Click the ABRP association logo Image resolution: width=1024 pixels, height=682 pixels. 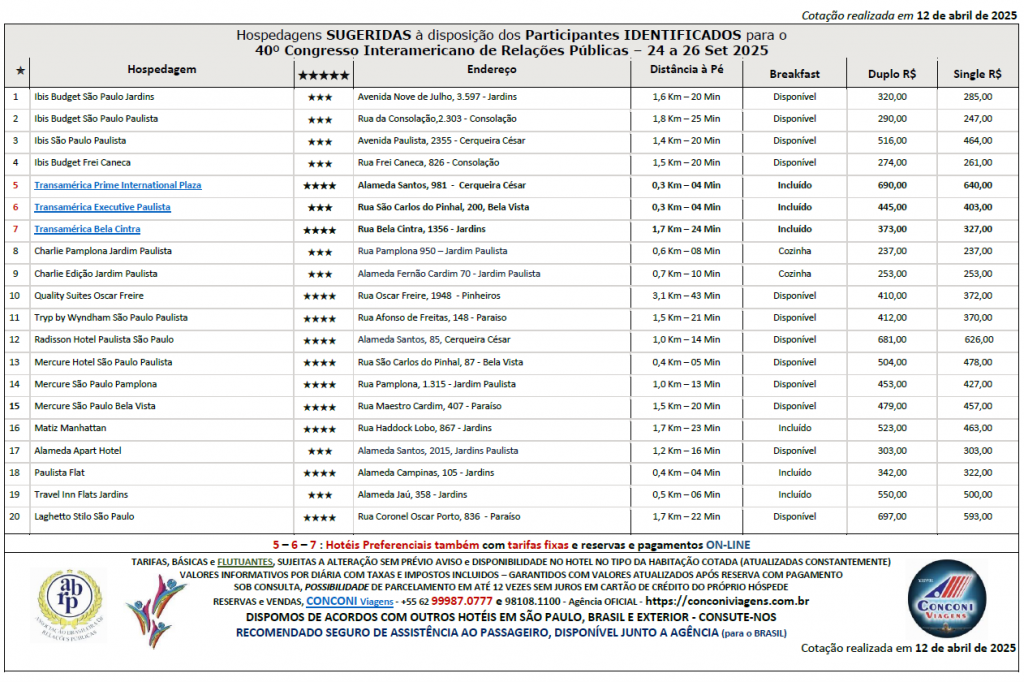click(x=69, y=605)
